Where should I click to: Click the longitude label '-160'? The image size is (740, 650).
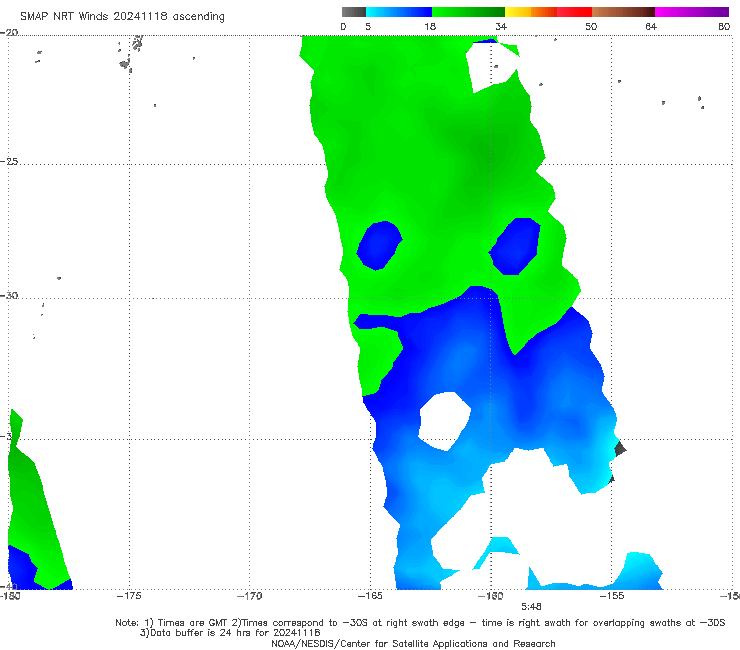click(x=490, y=596)
